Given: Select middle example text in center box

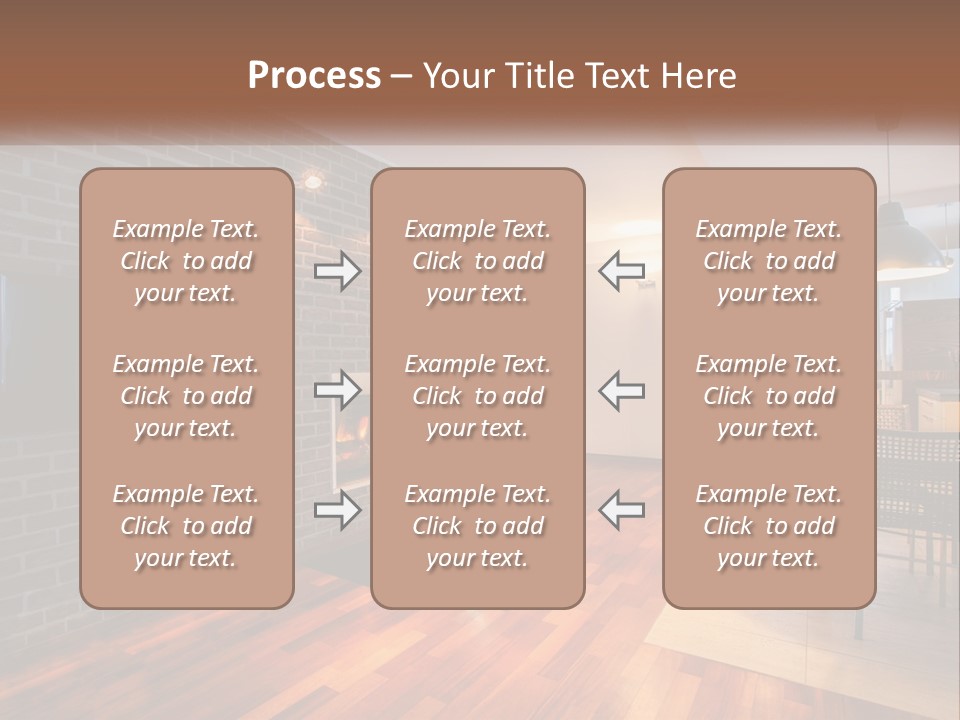Looking at the screenshot, I should [x=478, y=396].
